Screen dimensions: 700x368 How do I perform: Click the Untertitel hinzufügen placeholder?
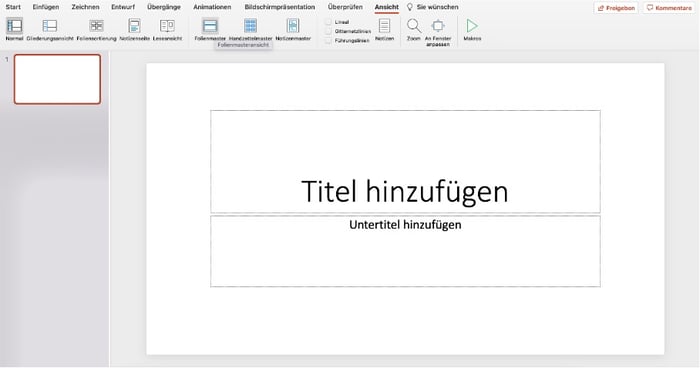[405, 251]
